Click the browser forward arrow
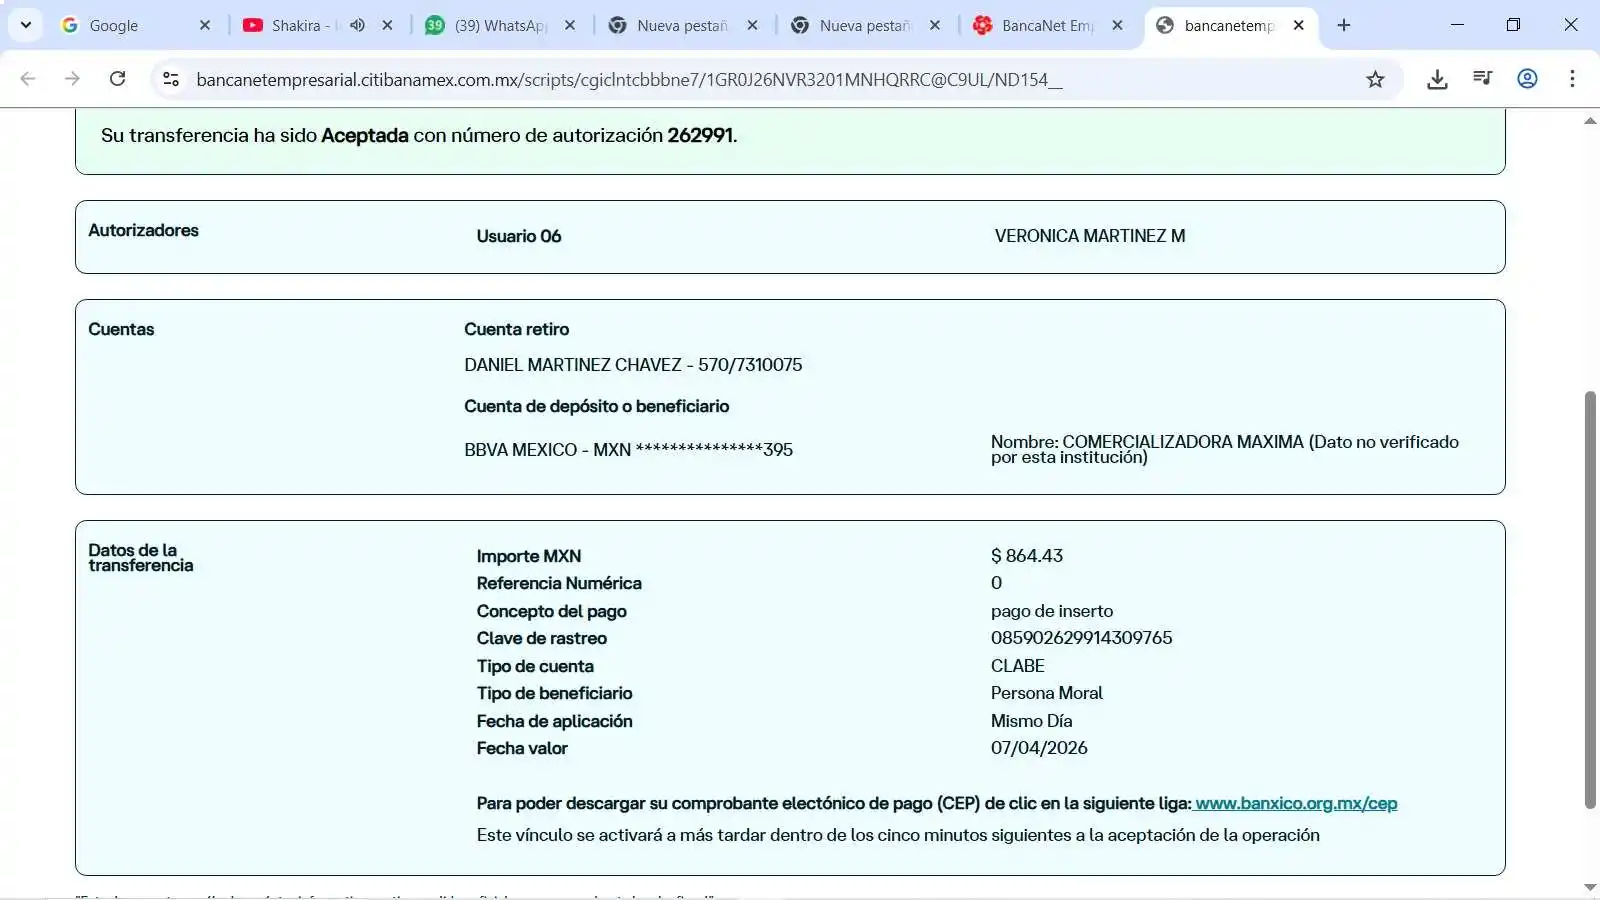This screenshot has width=1600, height=900. (72, 79)
